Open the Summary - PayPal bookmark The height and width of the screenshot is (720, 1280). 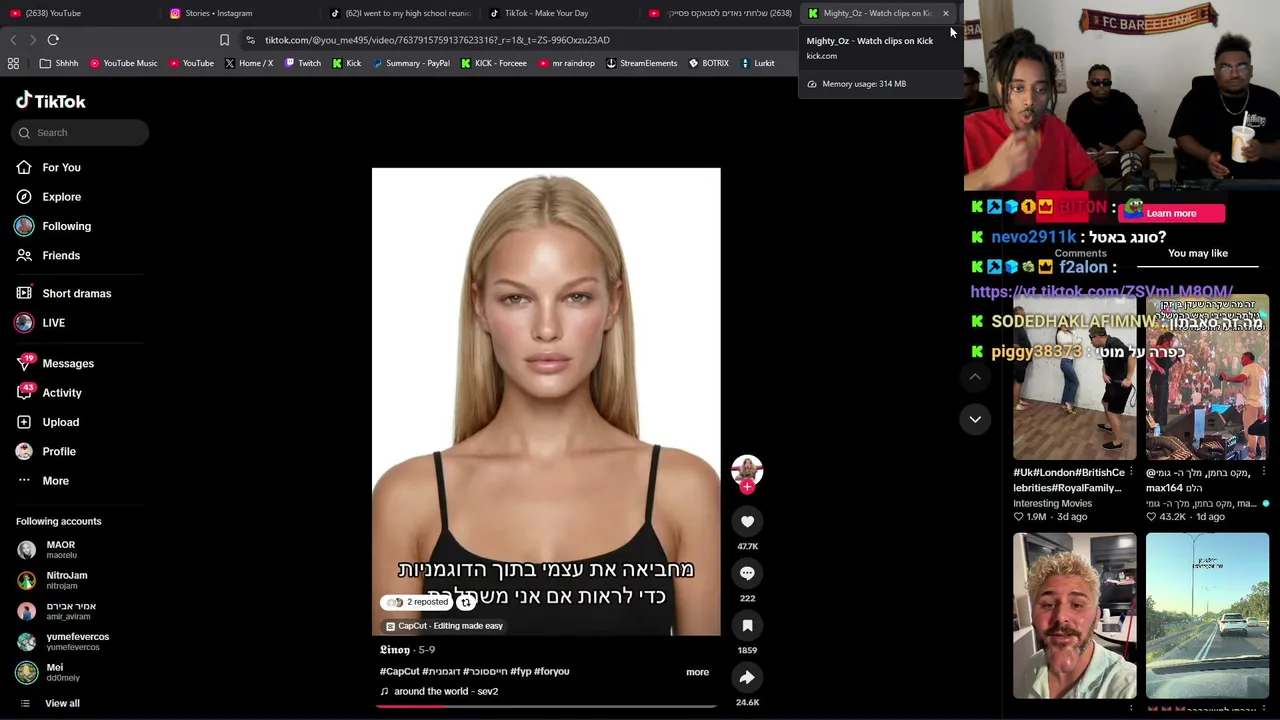pos(410,63)
